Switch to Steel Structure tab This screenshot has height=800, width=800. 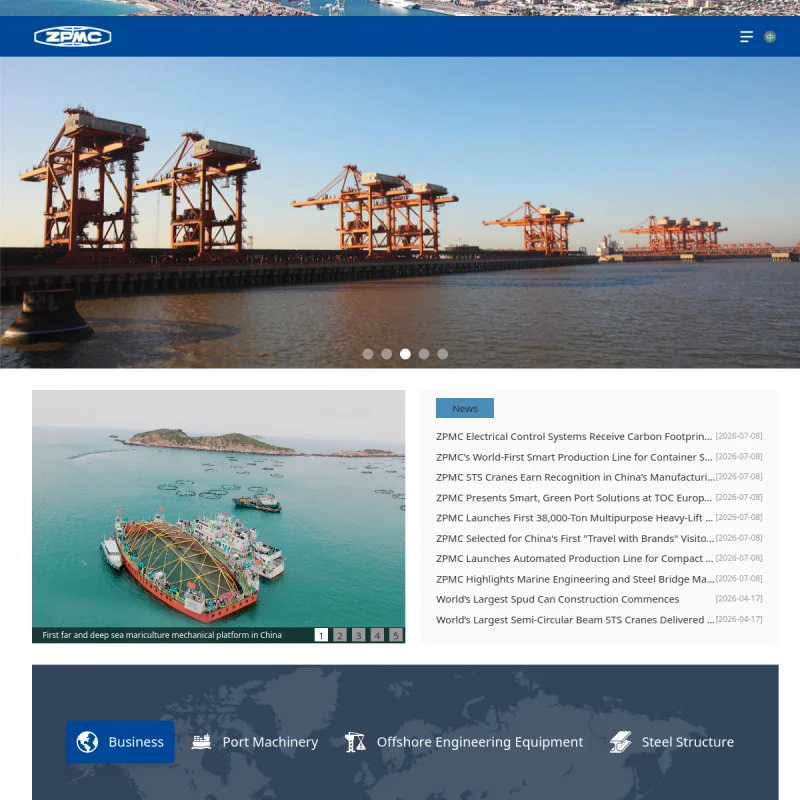click(x=671, y=742)
